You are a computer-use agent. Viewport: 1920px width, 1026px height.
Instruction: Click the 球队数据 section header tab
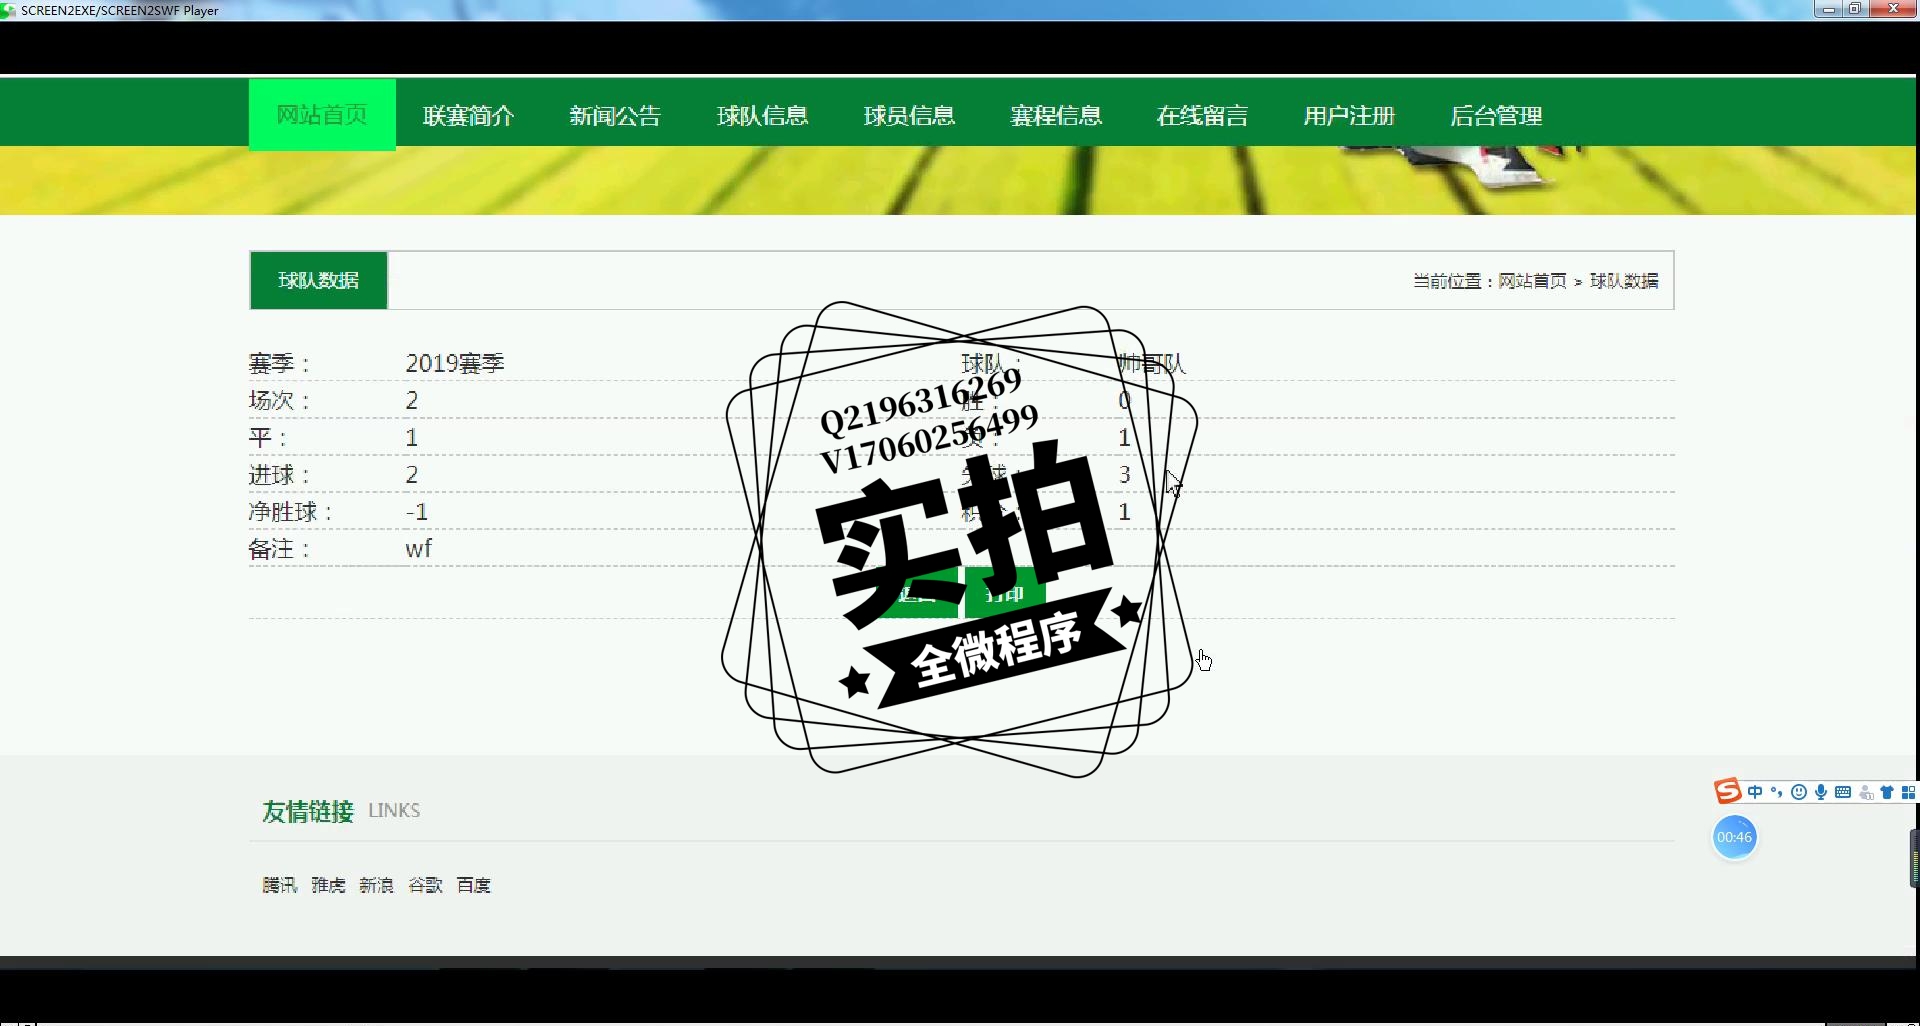pyautogui.click(x=319, y=281)
